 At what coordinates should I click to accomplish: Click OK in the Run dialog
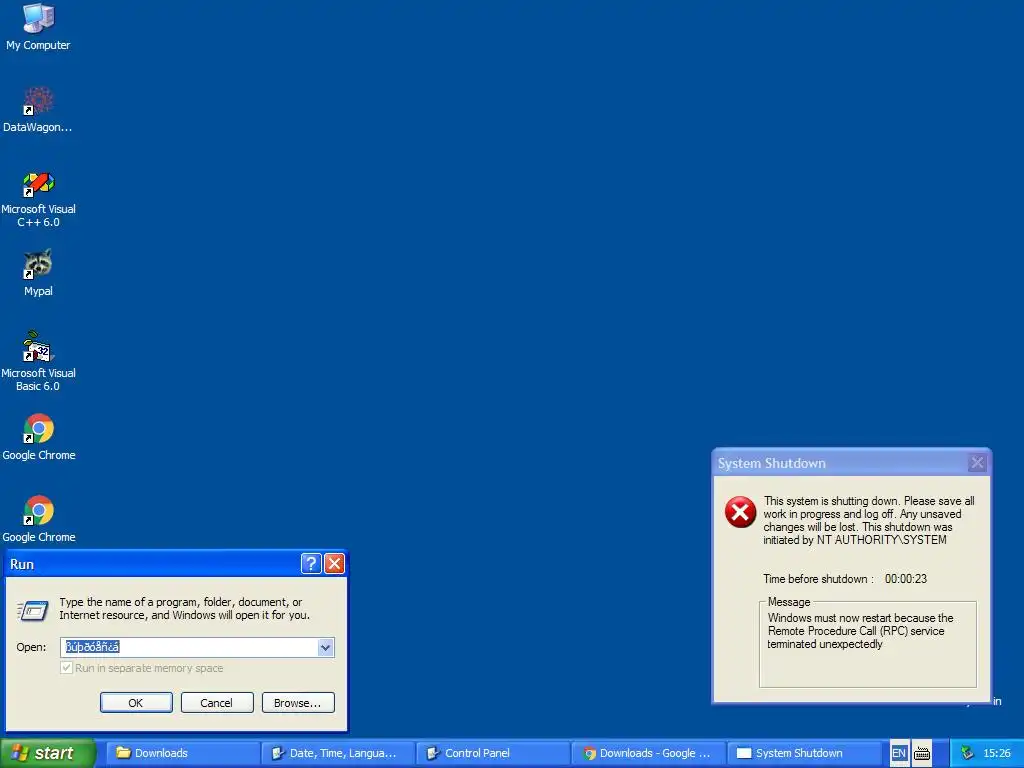(136, 703)
